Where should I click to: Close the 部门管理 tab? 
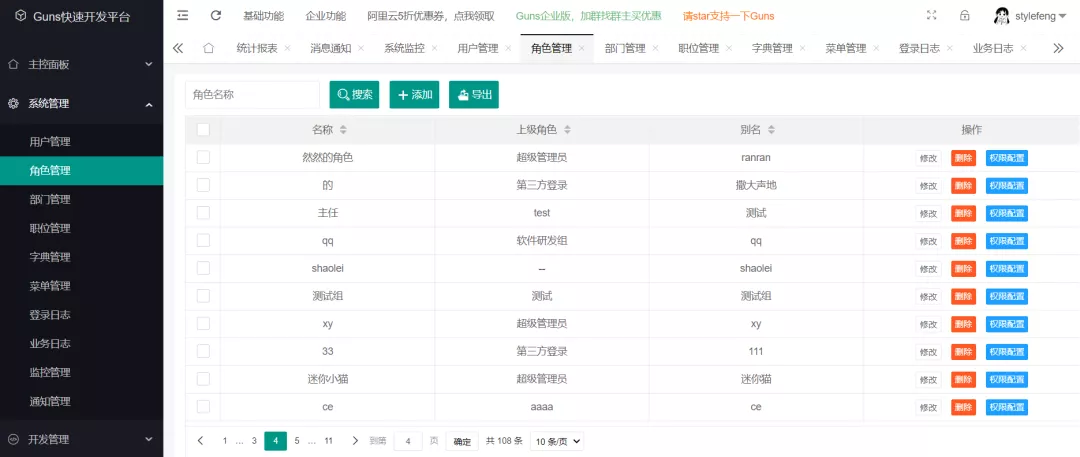pos(655,49)
